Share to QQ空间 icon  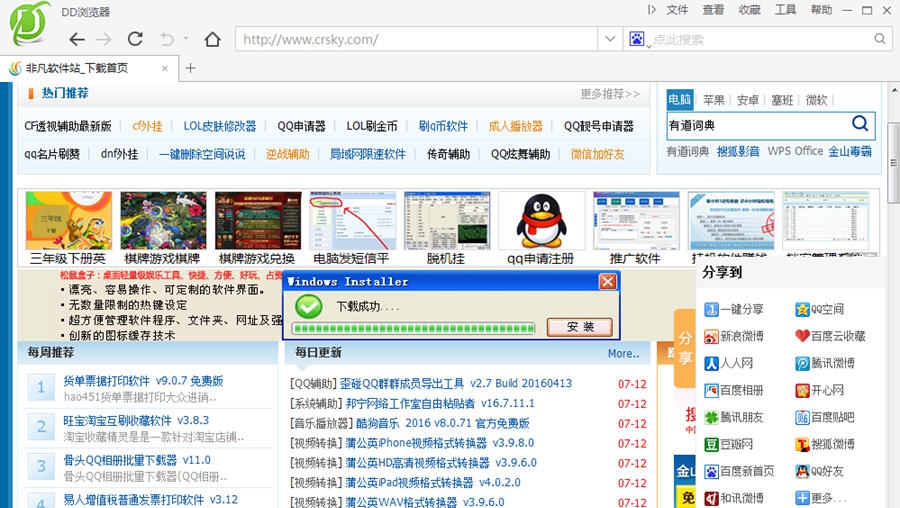(x=802, y=309)
